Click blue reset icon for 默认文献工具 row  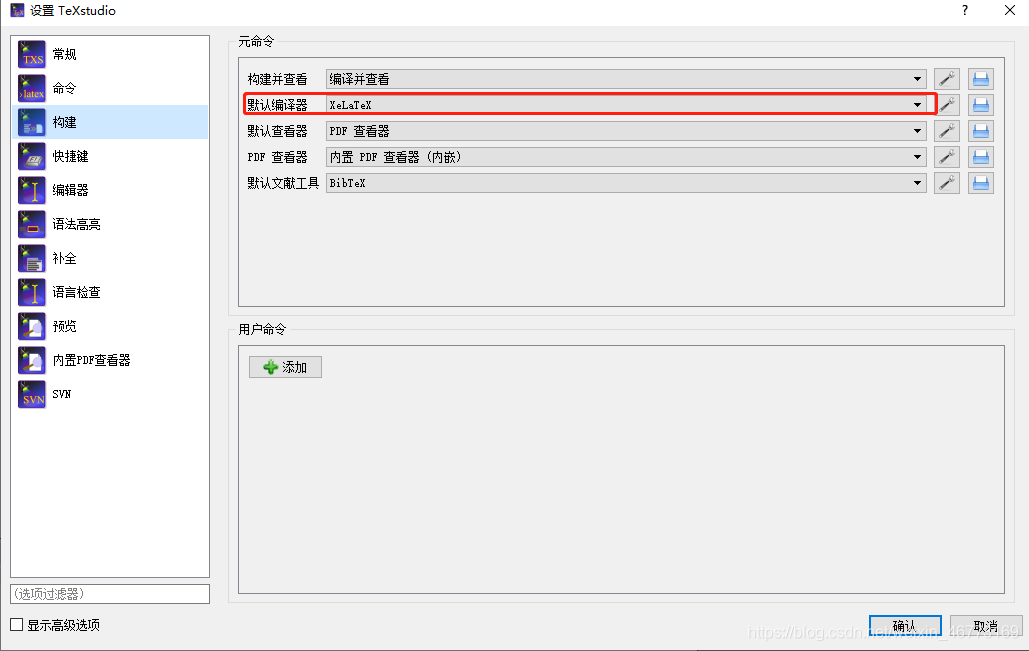pyautogui.click(x=980, y=183)
